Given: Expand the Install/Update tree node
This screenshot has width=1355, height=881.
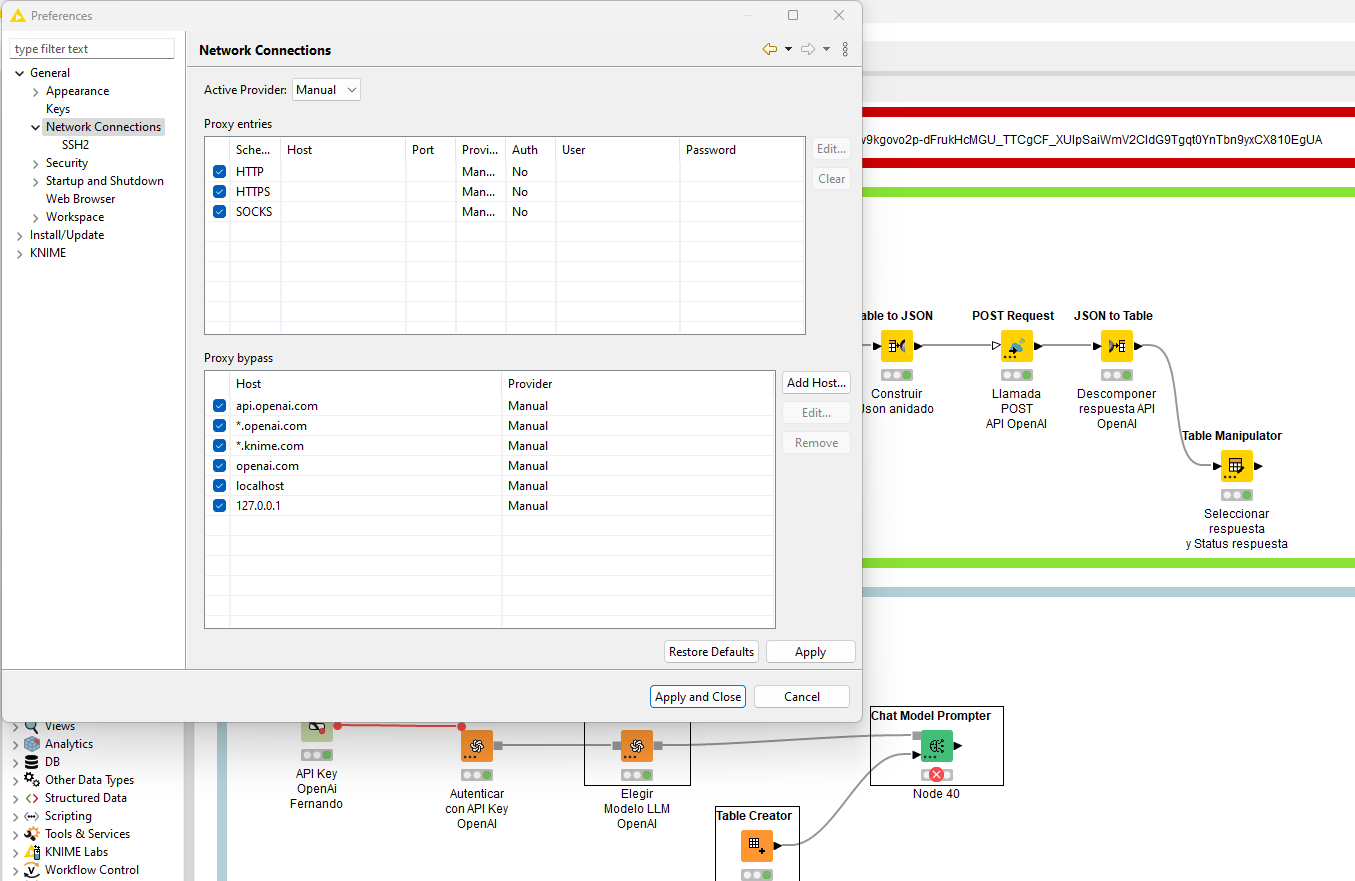Looking at the screenshot, I should click(x=19, y=235).
